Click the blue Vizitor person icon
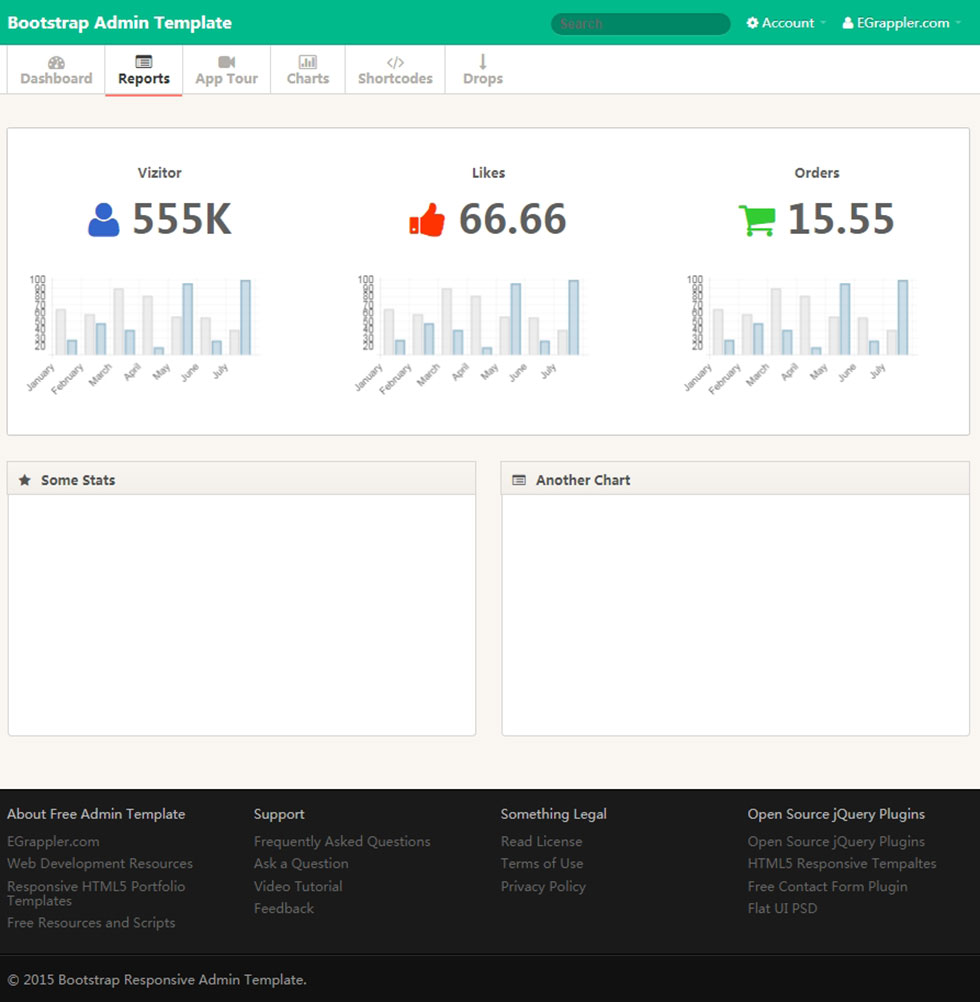Screen dimensions: 980x1002 pyautogui.click(x=103, y=220)
